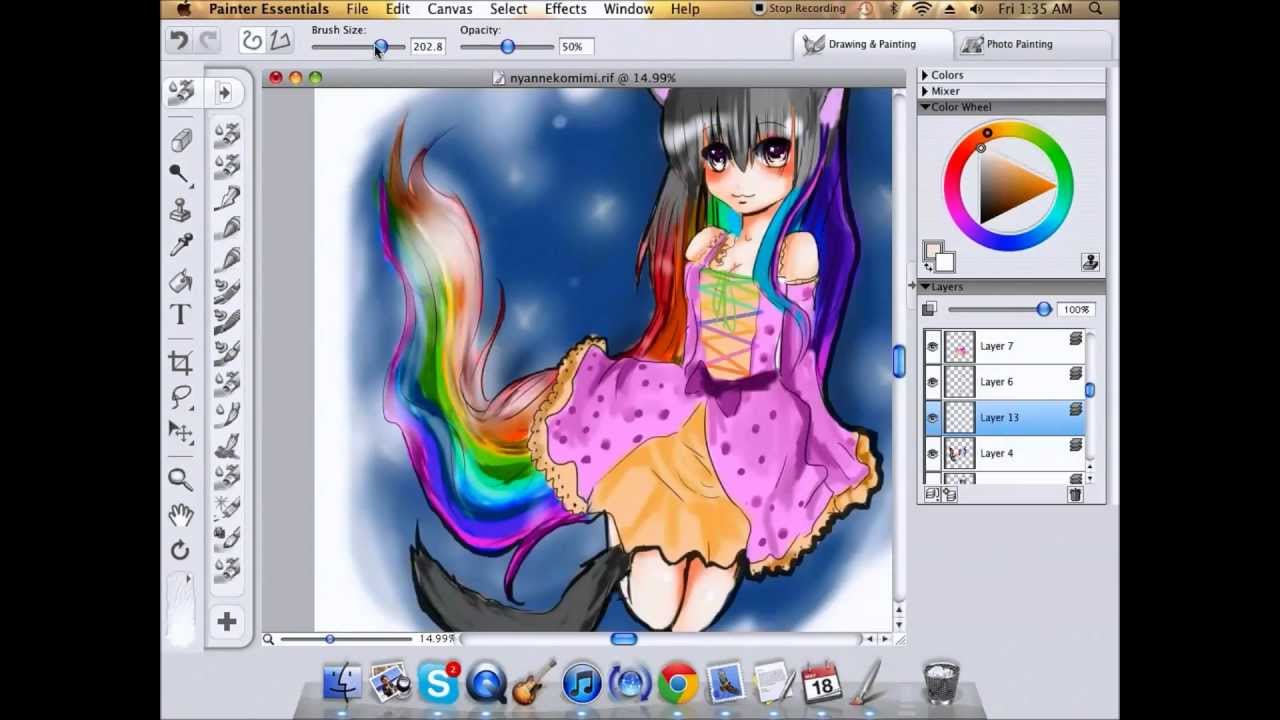Open the paper selector flyout

(188, 579)
